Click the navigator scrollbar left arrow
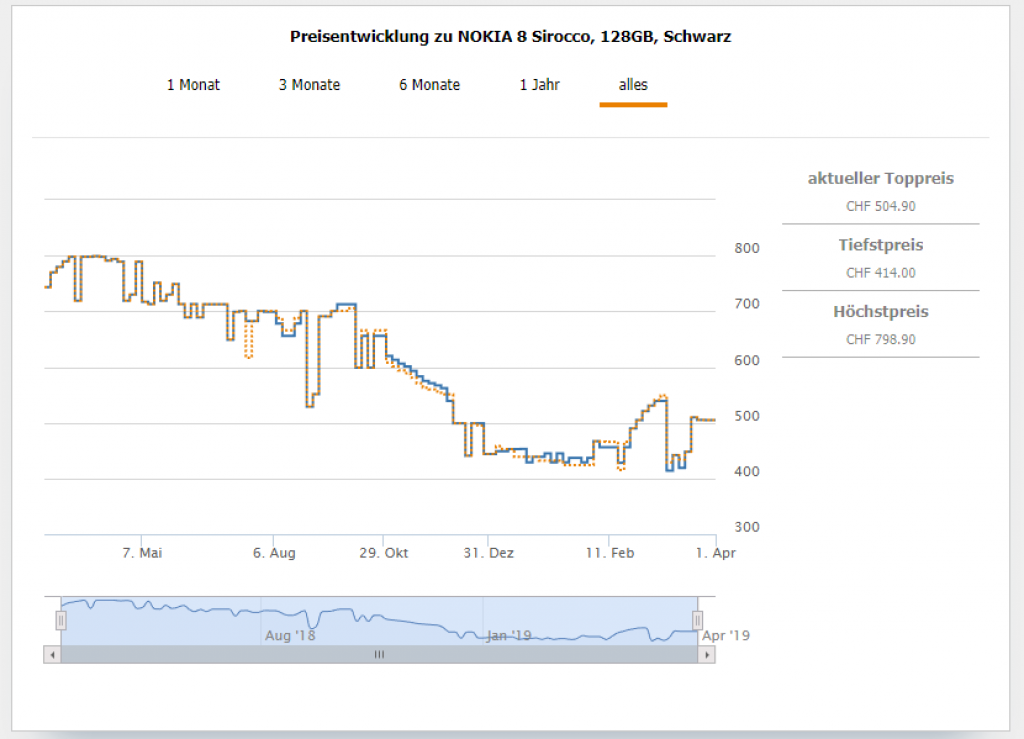The image size is (1024, 739). (x=52, y=654)
